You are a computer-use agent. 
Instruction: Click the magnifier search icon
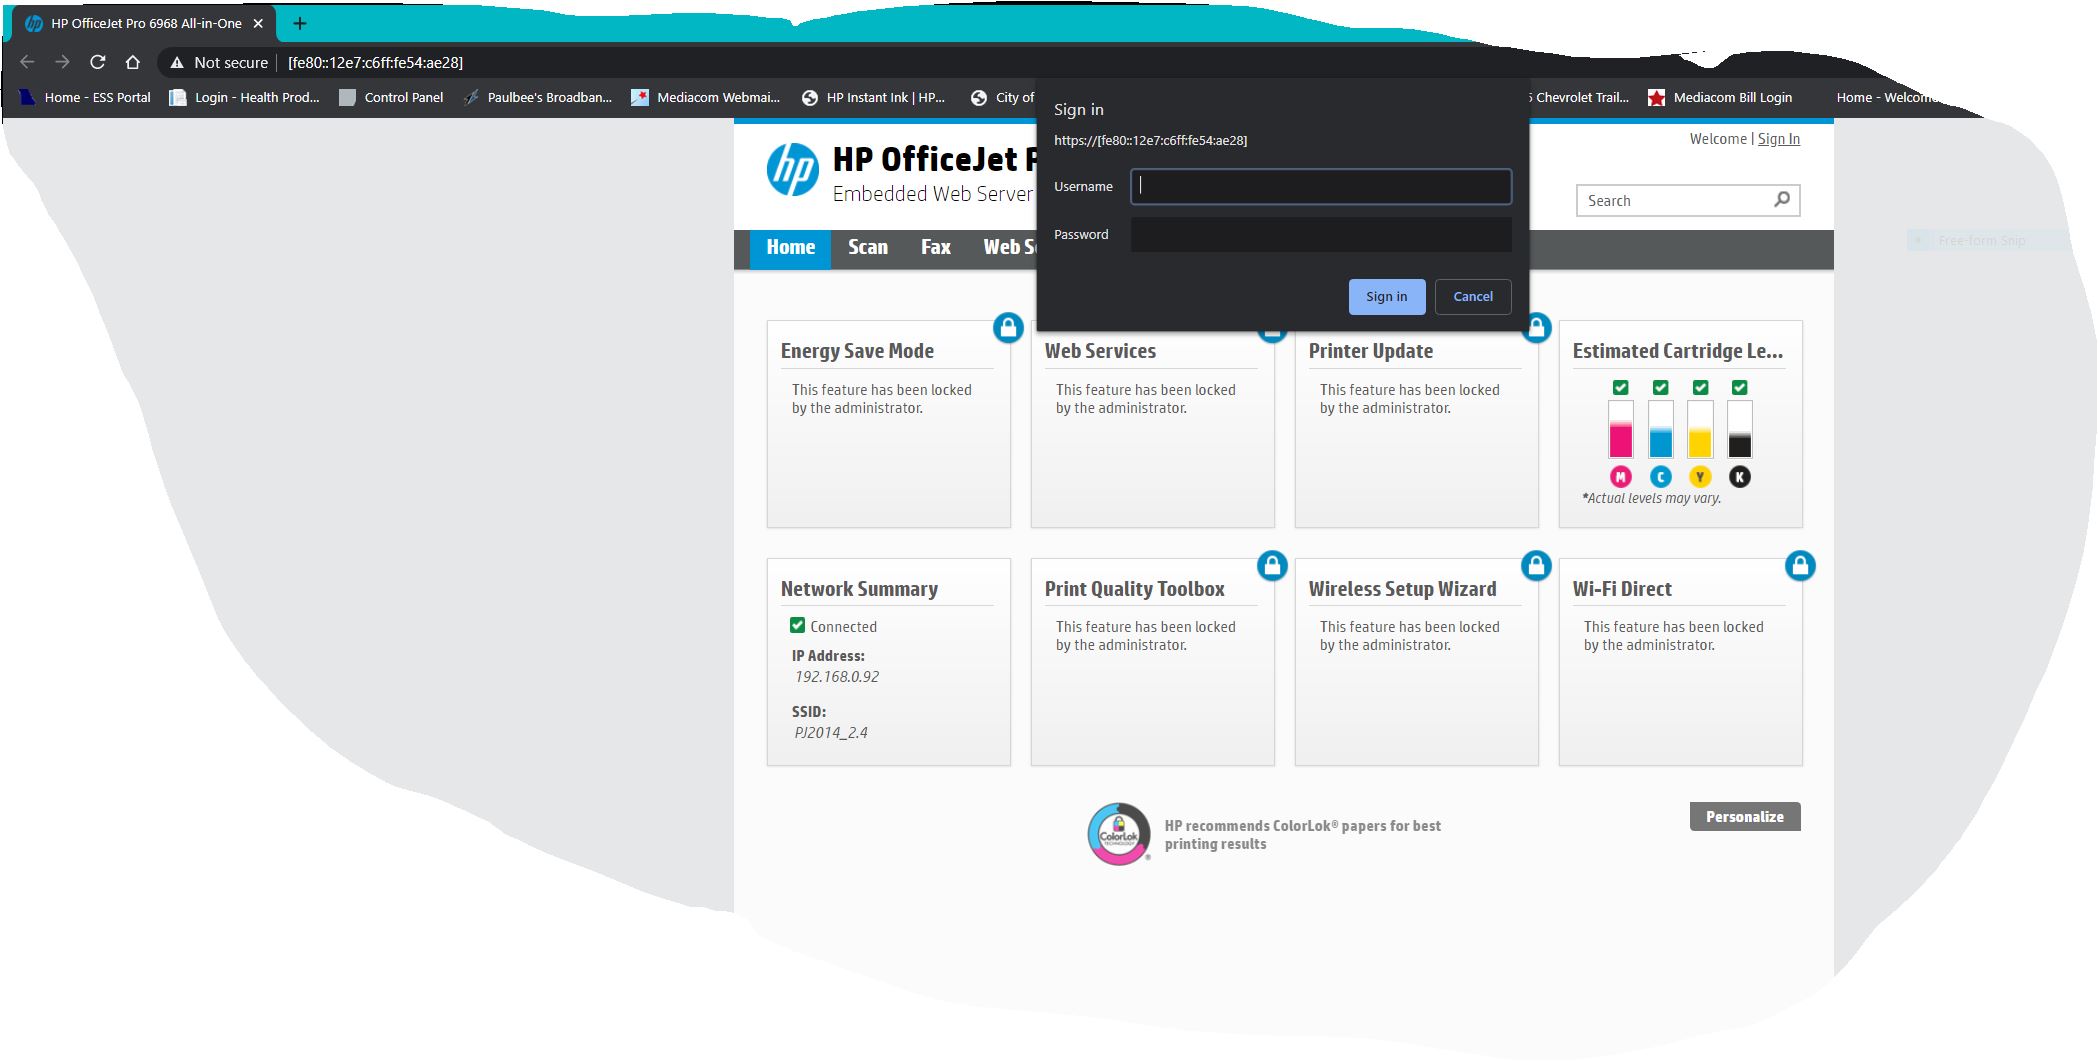1781,200
